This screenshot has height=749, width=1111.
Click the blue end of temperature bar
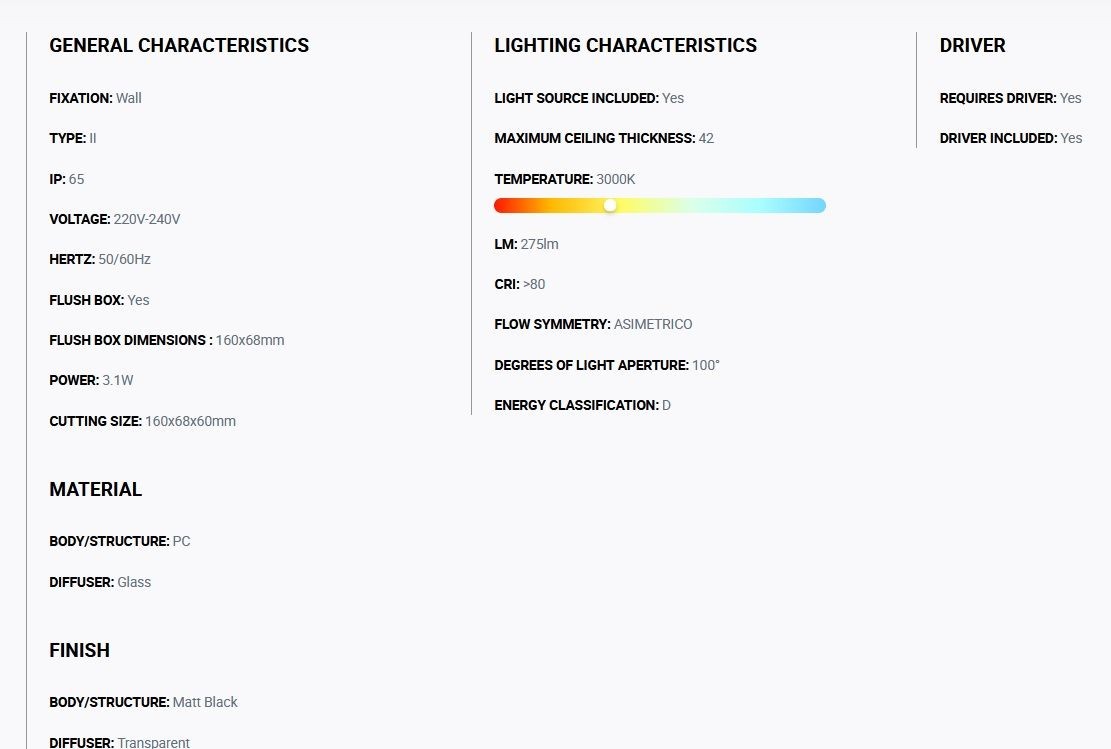[x=815, y=205]
